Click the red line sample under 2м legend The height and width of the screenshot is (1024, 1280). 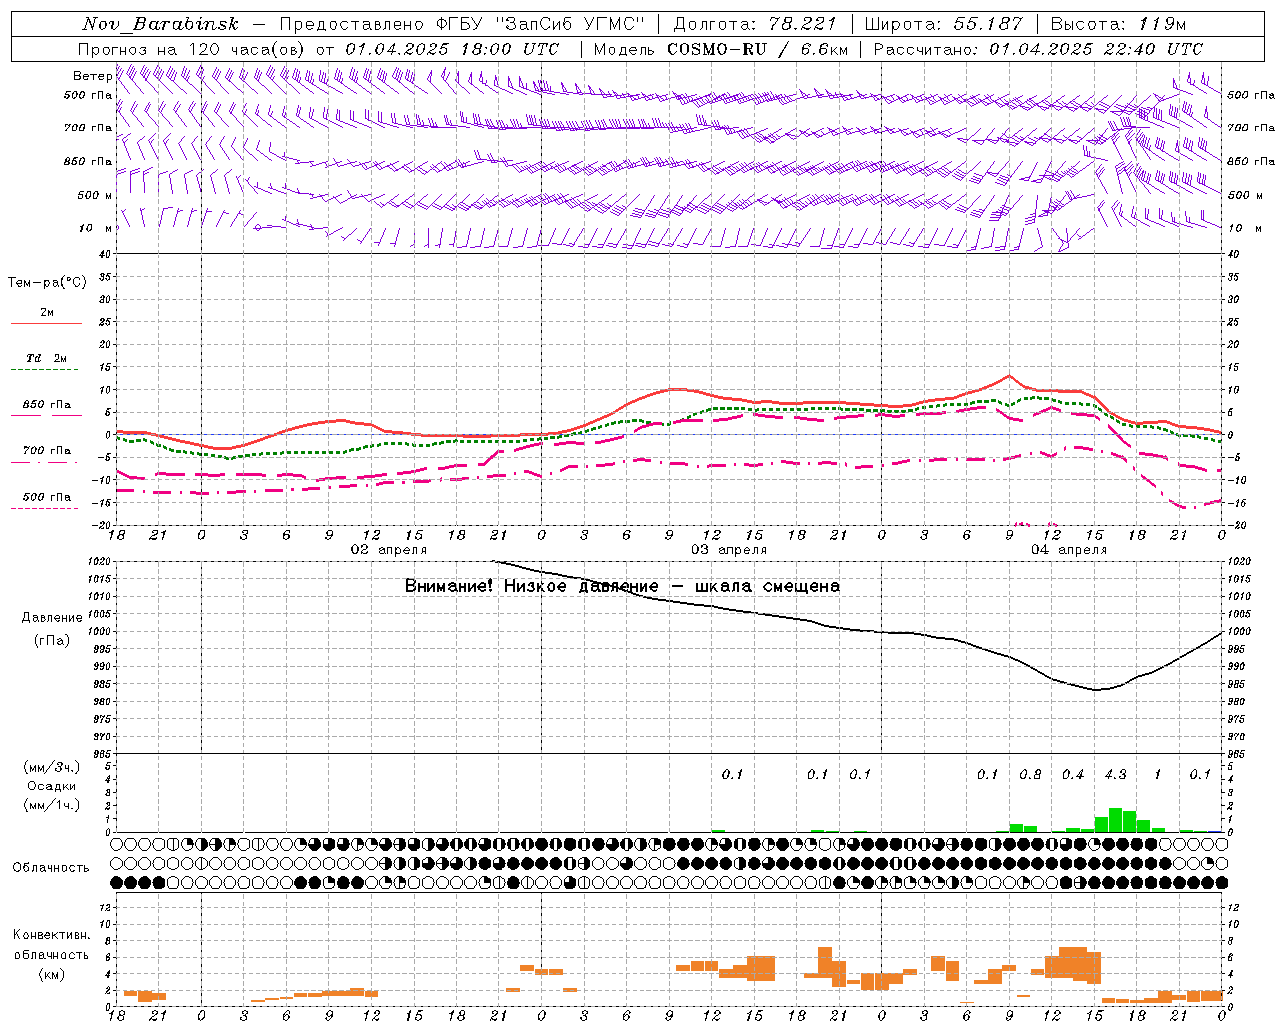(x=46, y=324)
